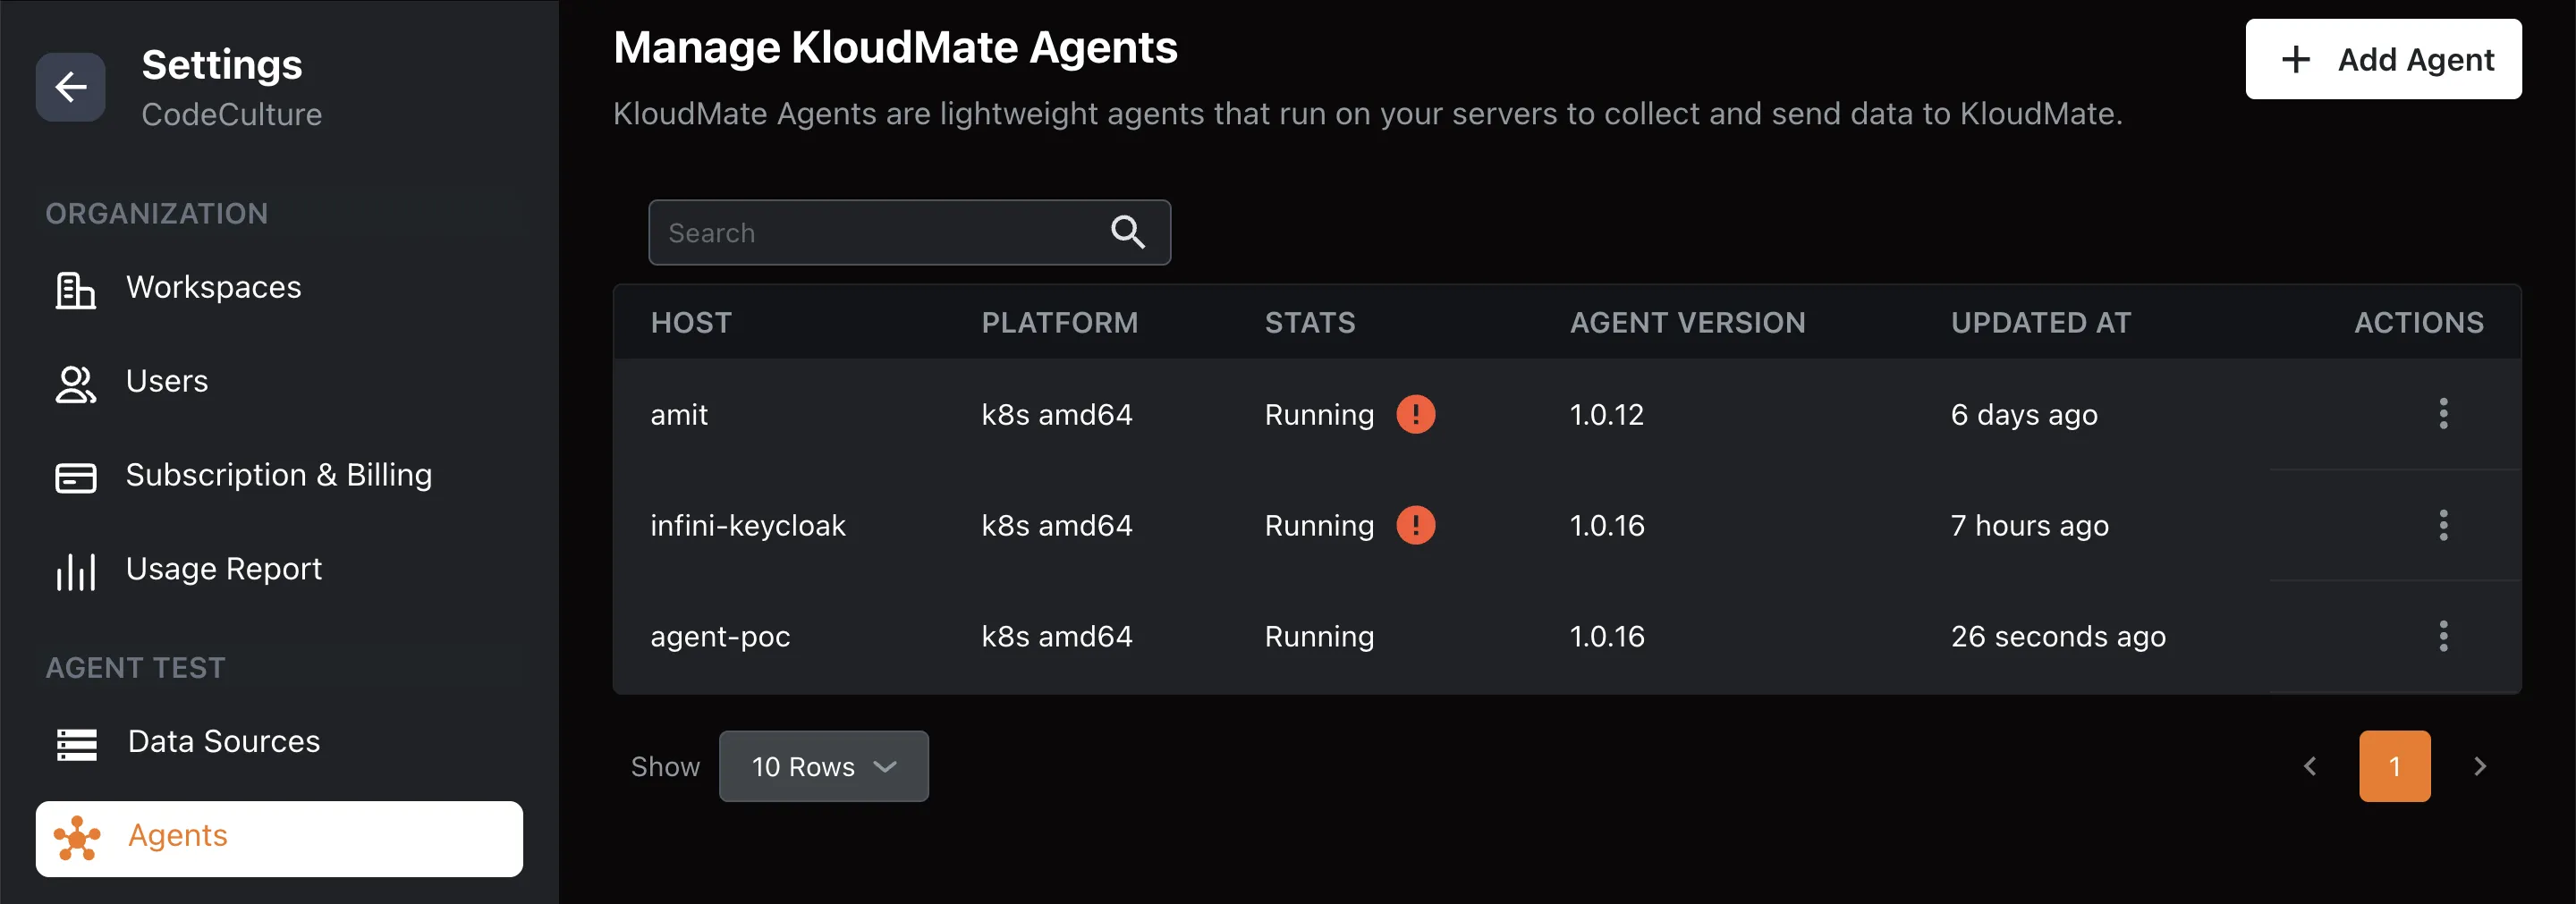
Task: Click k8s amd64 platform for infini-keycloak
Action: tap(1057, 525)
